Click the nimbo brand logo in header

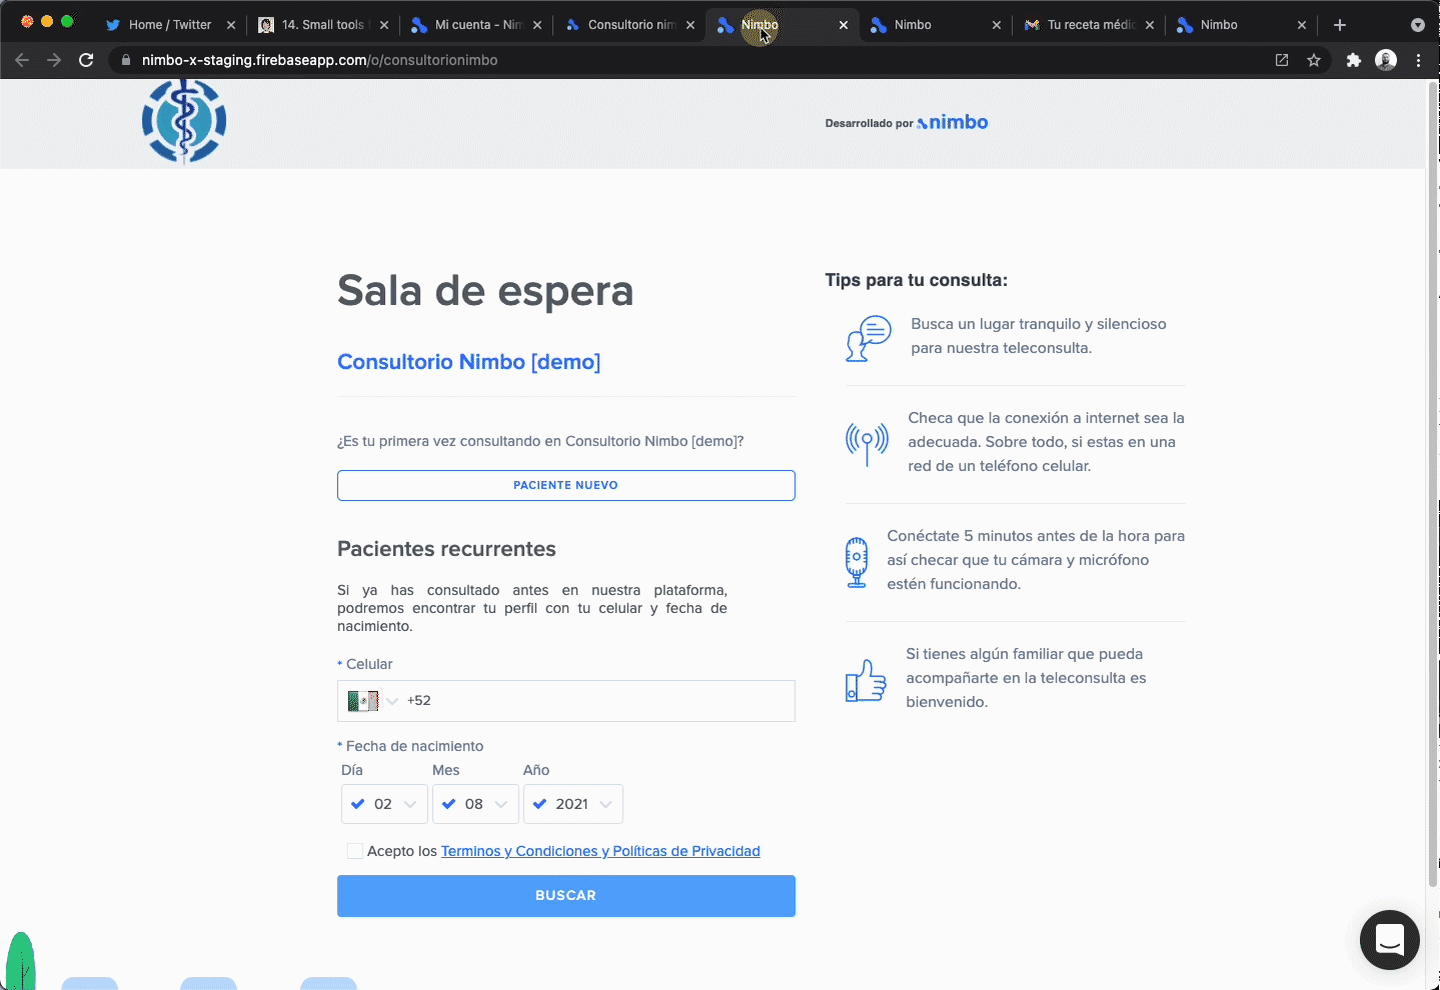pyautogui.click(x=952, y=122)
